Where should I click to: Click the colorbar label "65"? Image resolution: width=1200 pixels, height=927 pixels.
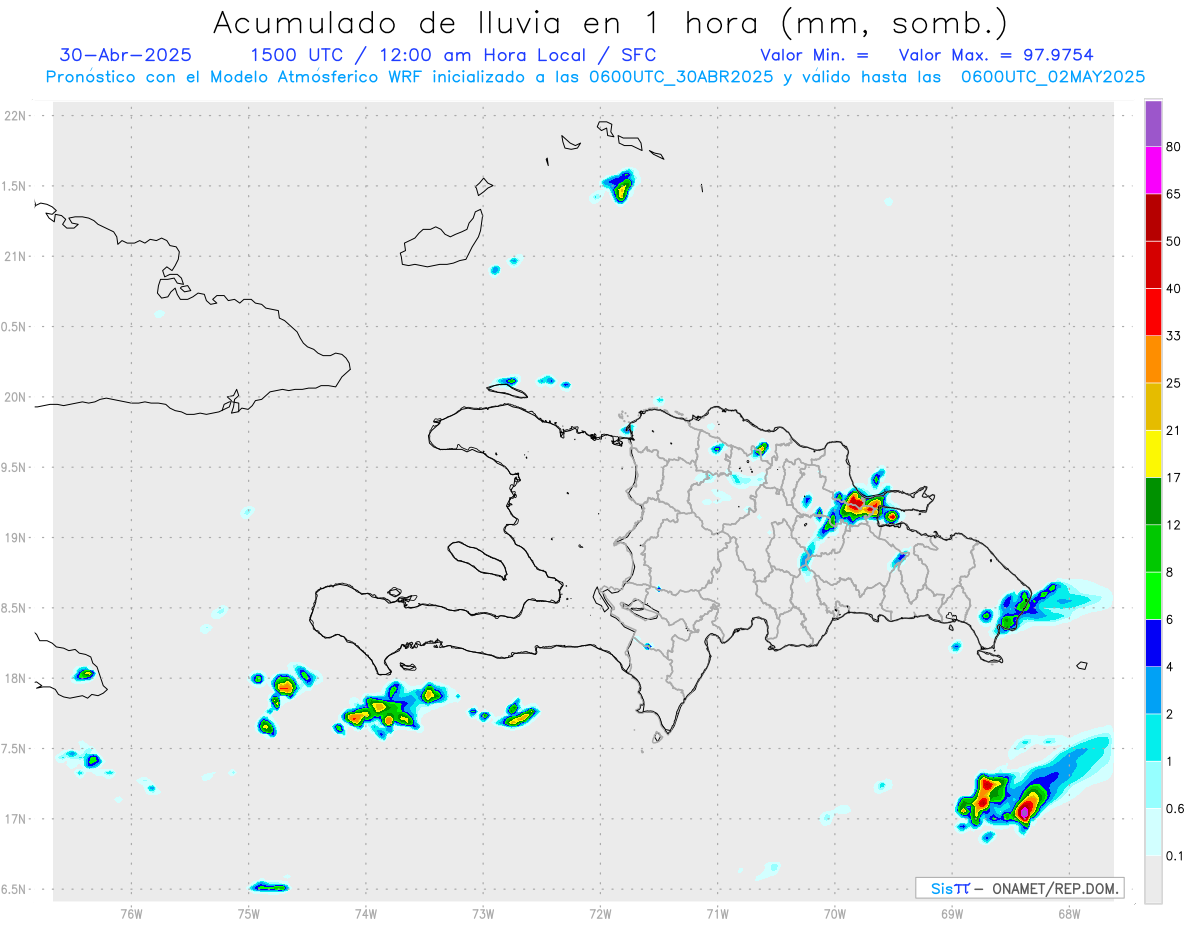coord(1174,195)
